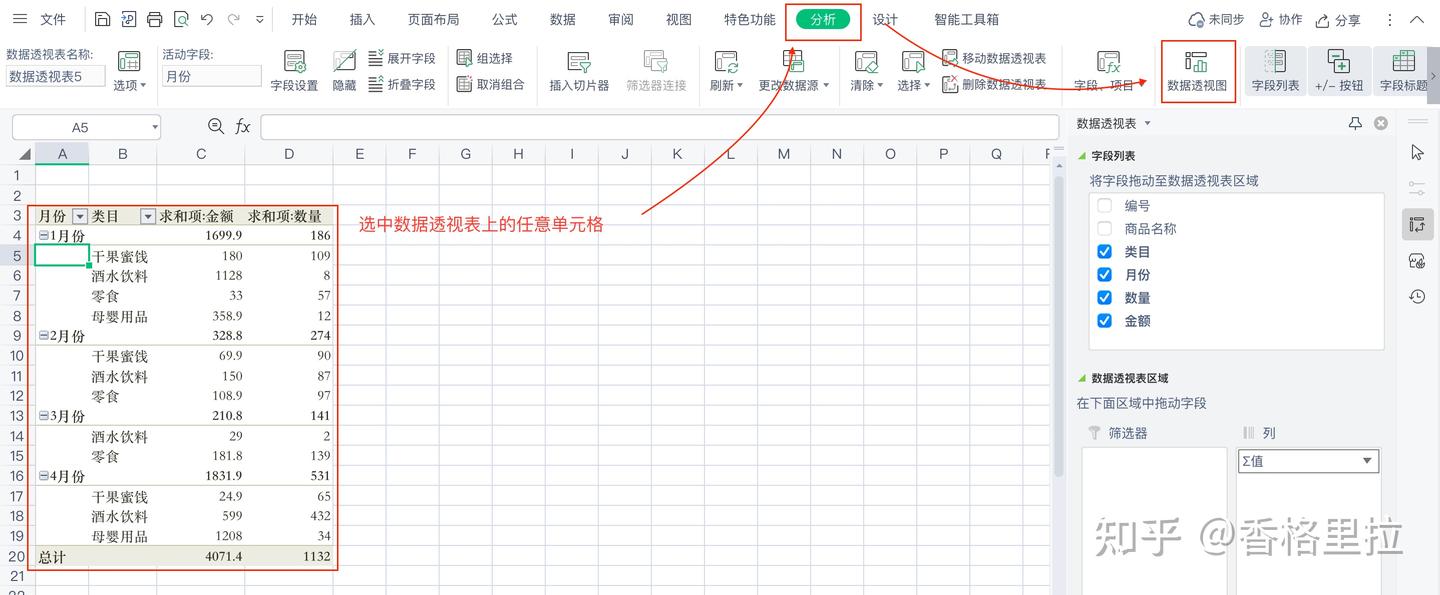Viewport: 1440px width, 595px height.
Task: Click the history clock icon in right sidebar
Action: tap(1417, 297)
